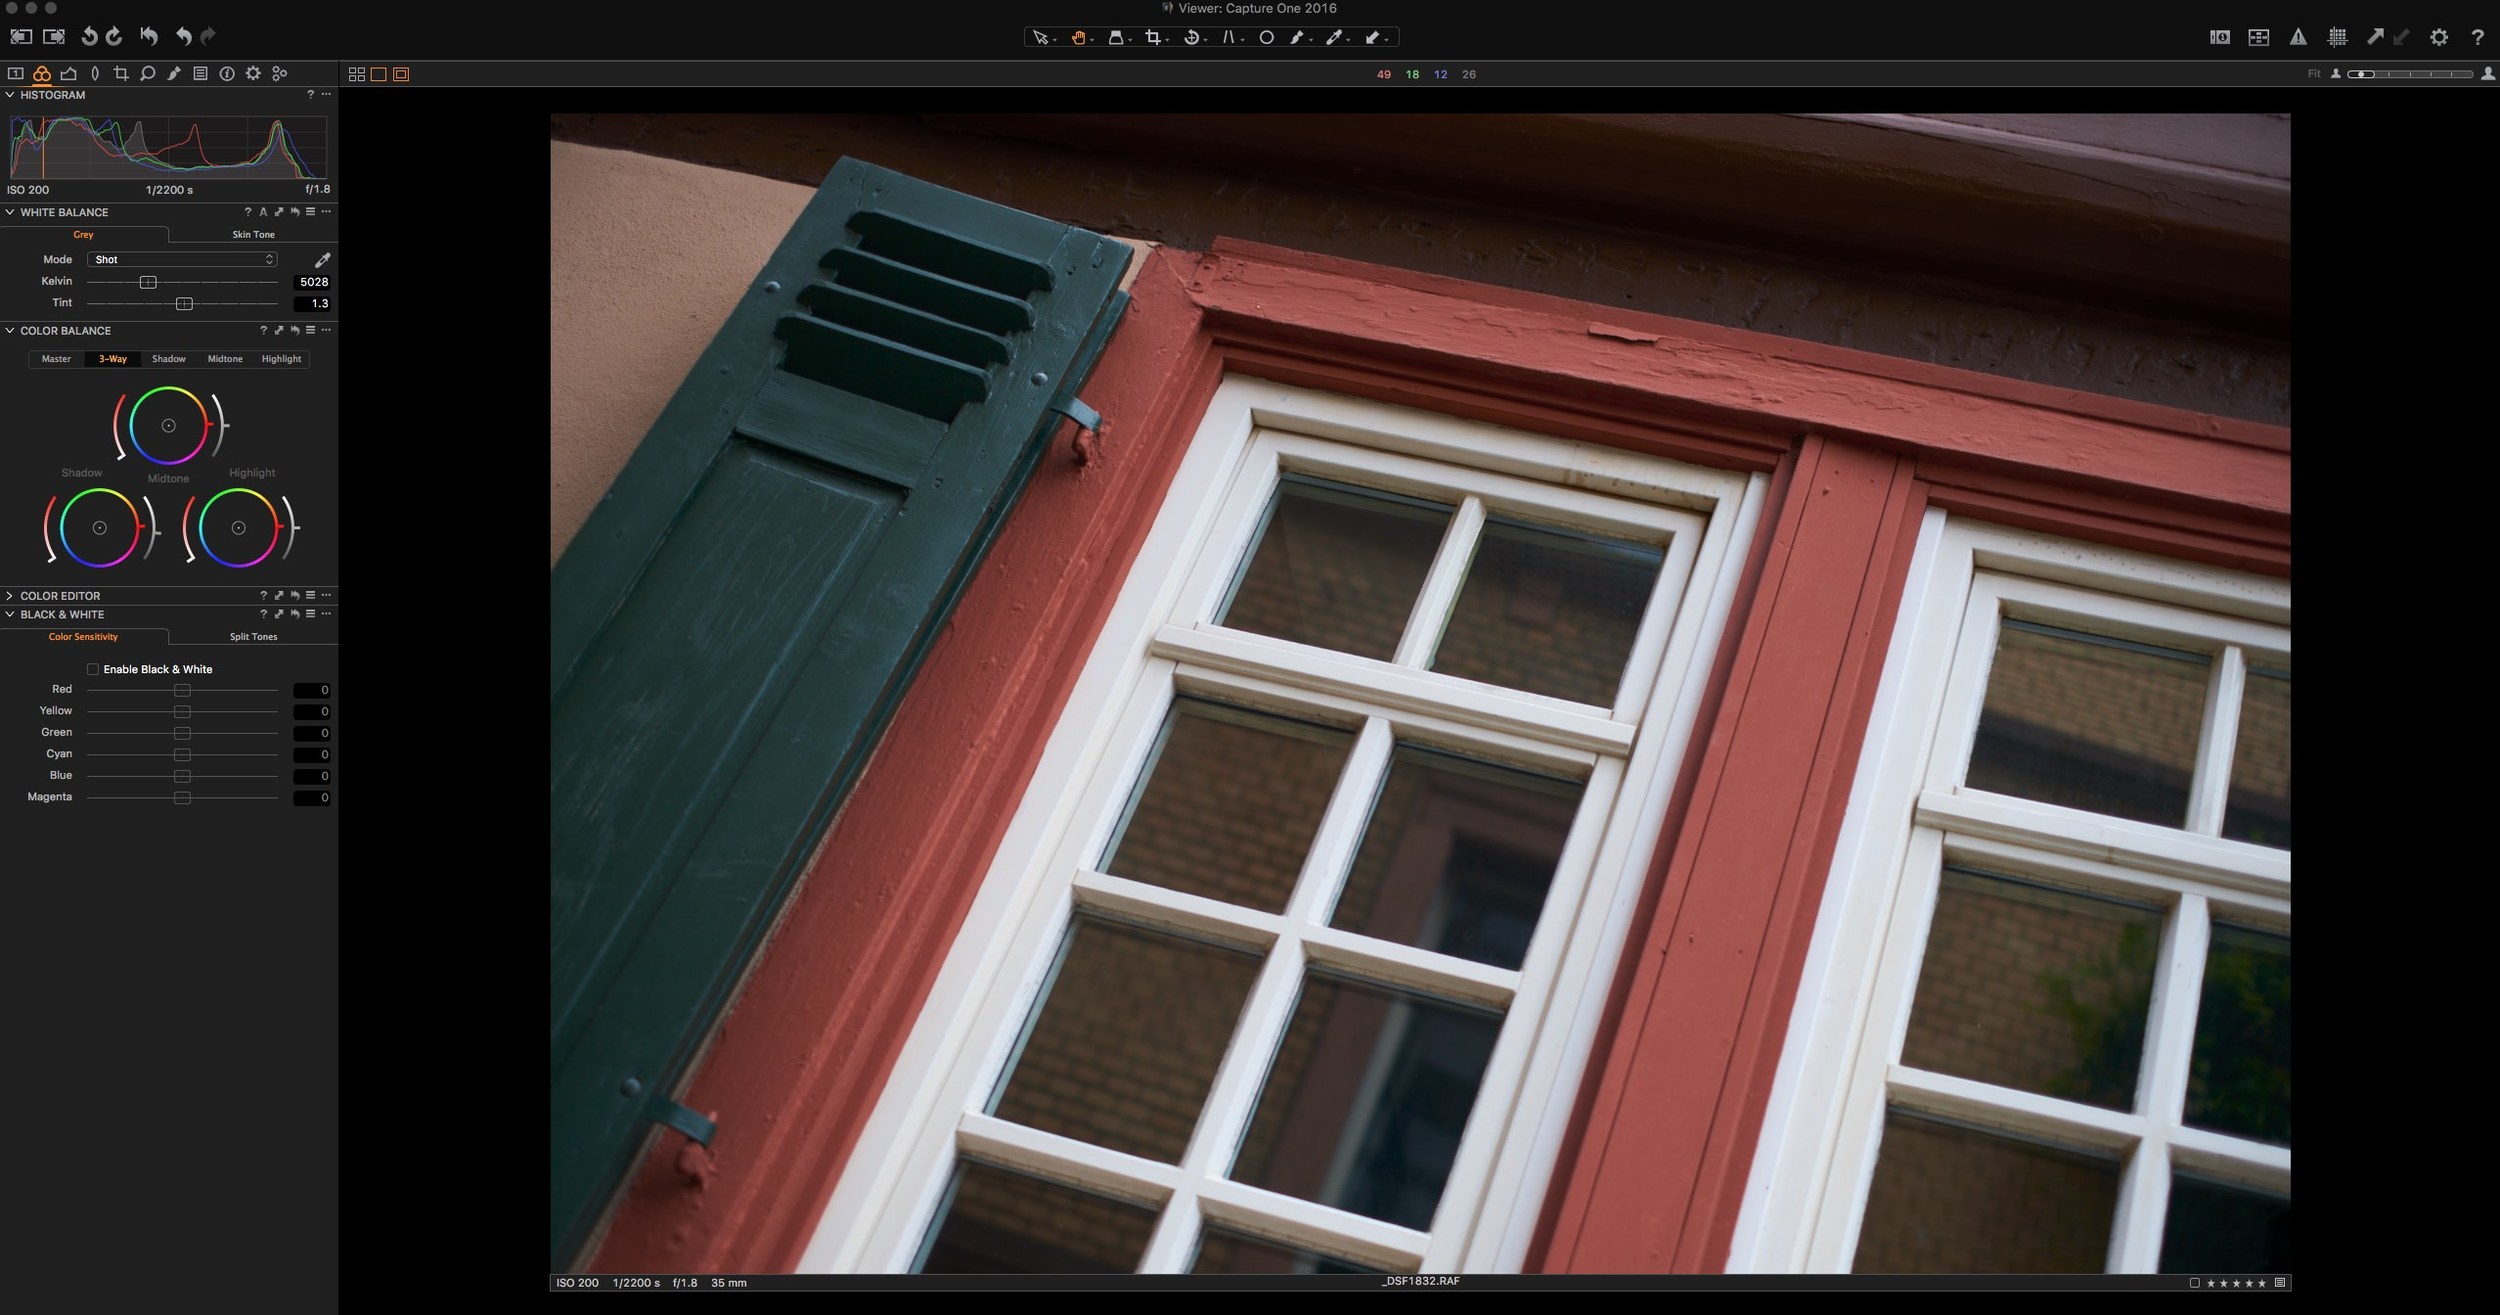
Task: Rotate image right with clockwise arrow
Action: 114,37
